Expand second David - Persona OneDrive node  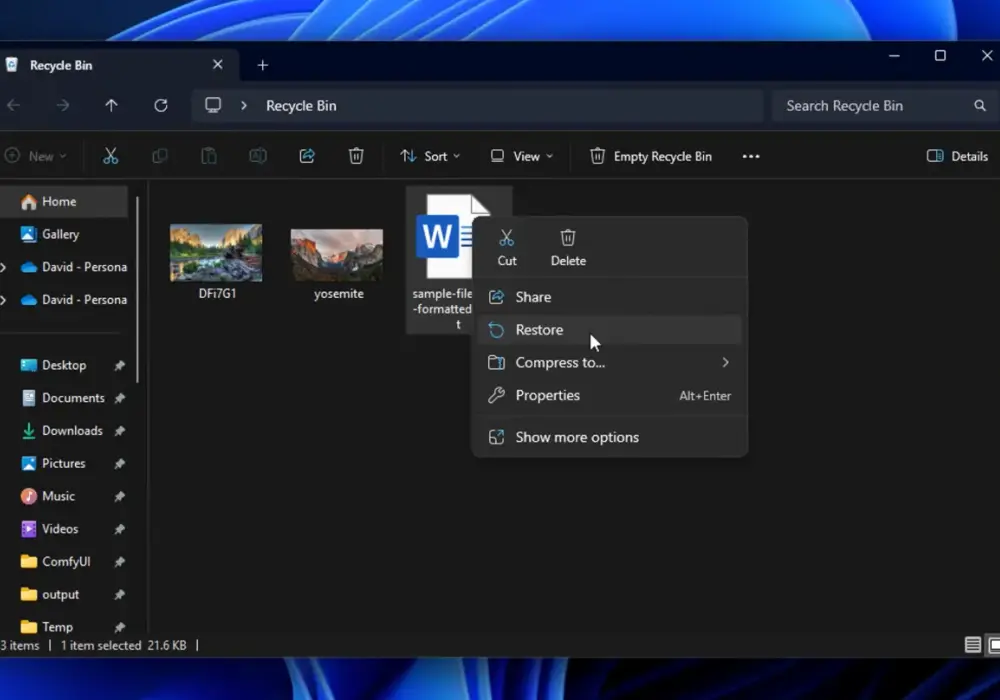(4, 300)
